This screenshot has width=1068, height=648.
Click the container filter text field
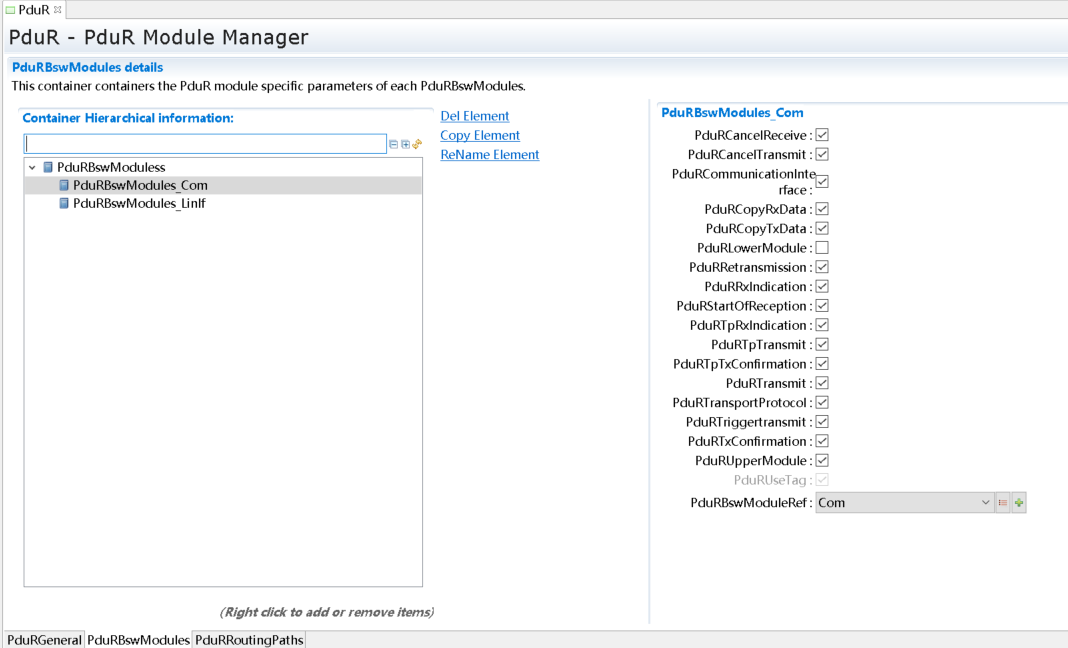coord(205,144)
